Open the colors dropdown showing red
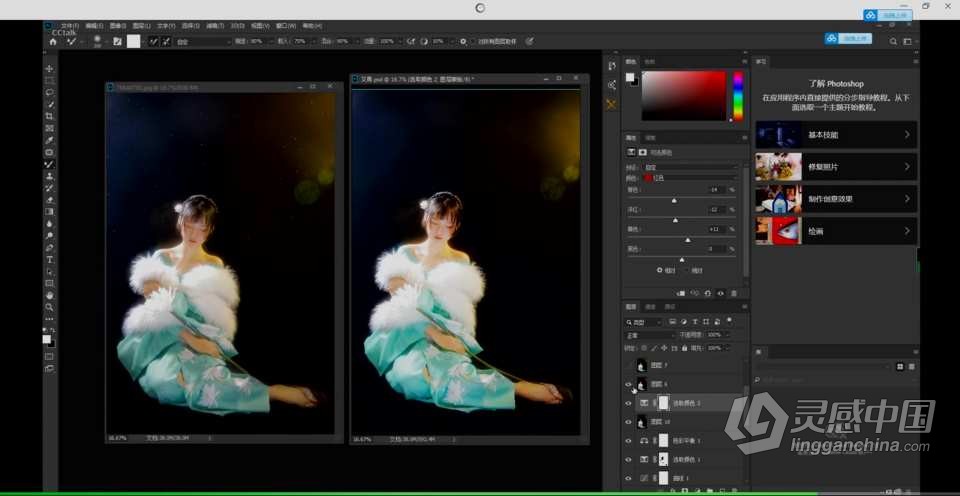 pos(691,178)
